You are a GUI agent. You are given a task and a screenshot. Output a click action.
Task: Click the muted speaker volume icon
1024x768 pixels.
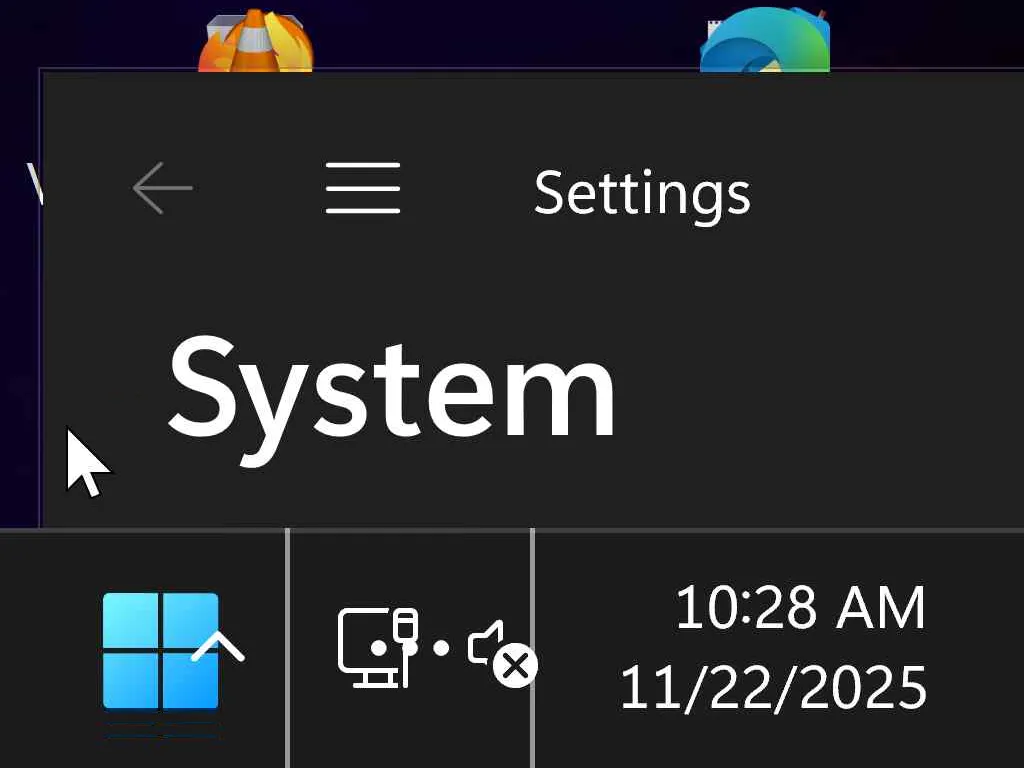(x=502, y=652)
